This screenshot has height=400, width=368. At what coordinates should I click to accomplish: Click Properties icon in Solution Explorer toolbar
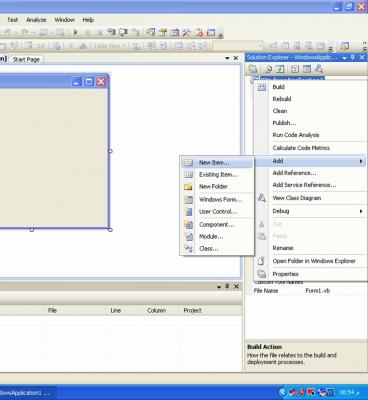tap(253, 69)
